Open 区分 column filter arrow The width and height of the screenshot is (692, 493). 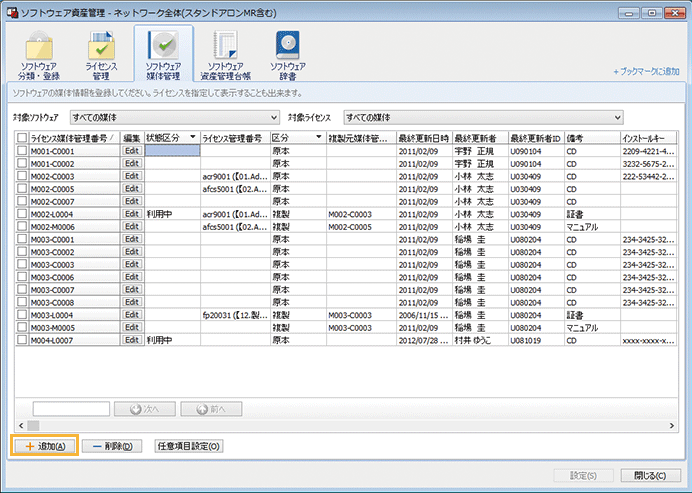319,137
